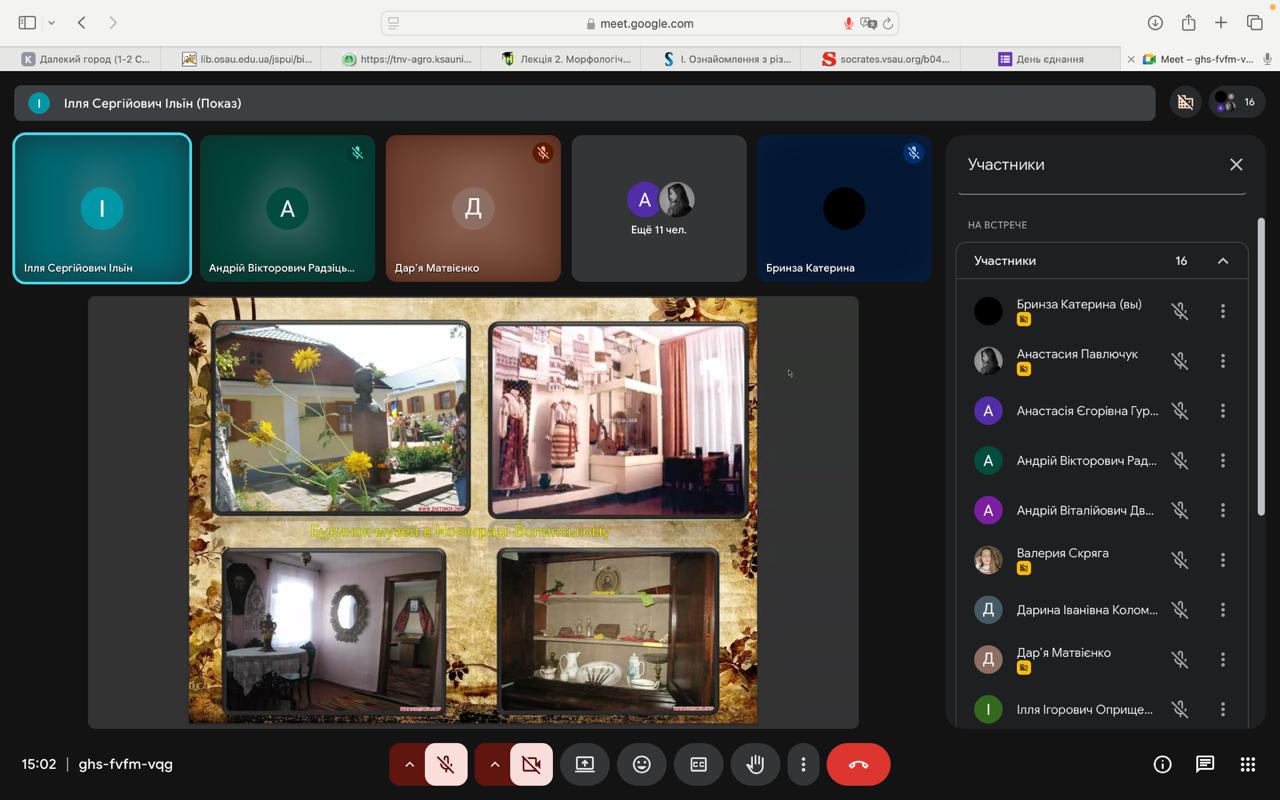
Task: Open the activities grid icon
Action: (x=1247, y=764)
